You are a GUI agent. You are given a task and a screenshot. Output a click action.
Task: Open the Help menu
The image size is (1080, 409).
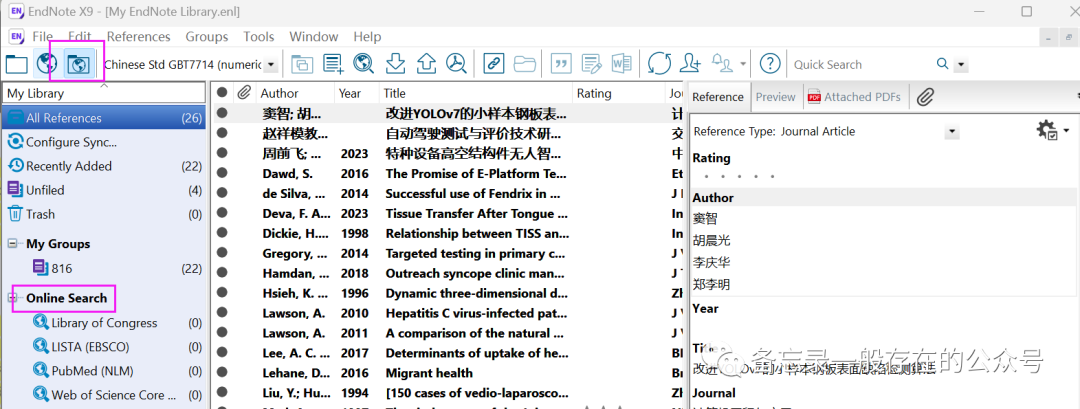pos(367,36)
